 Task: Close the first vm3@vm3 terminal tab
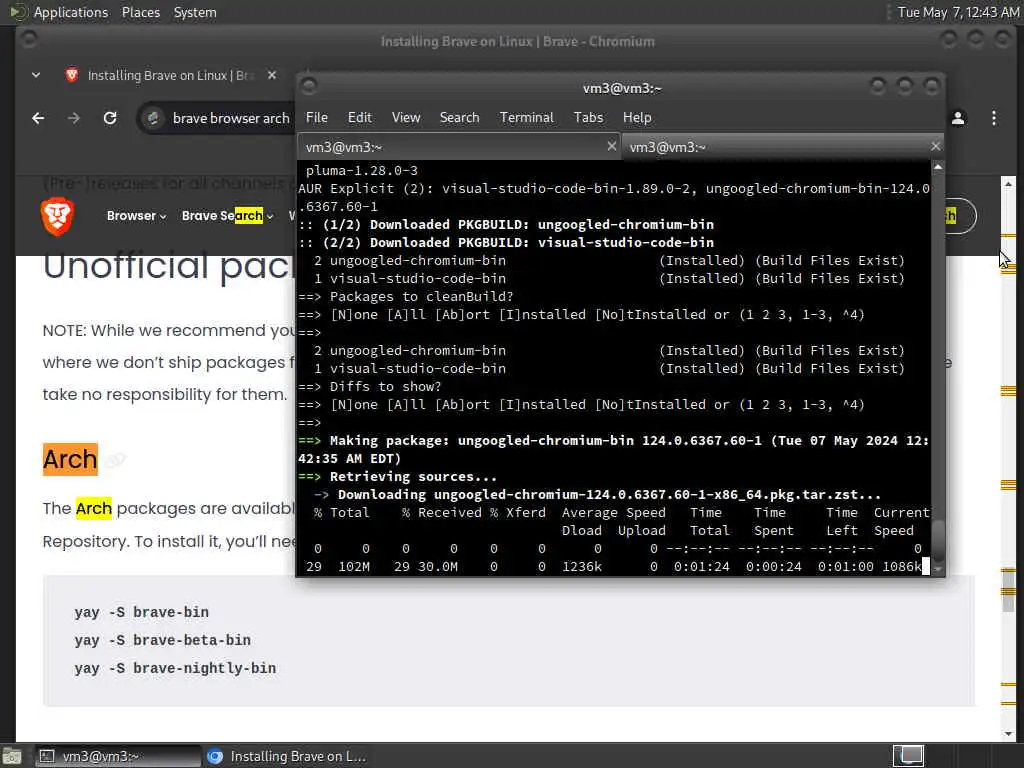point(611,146)
